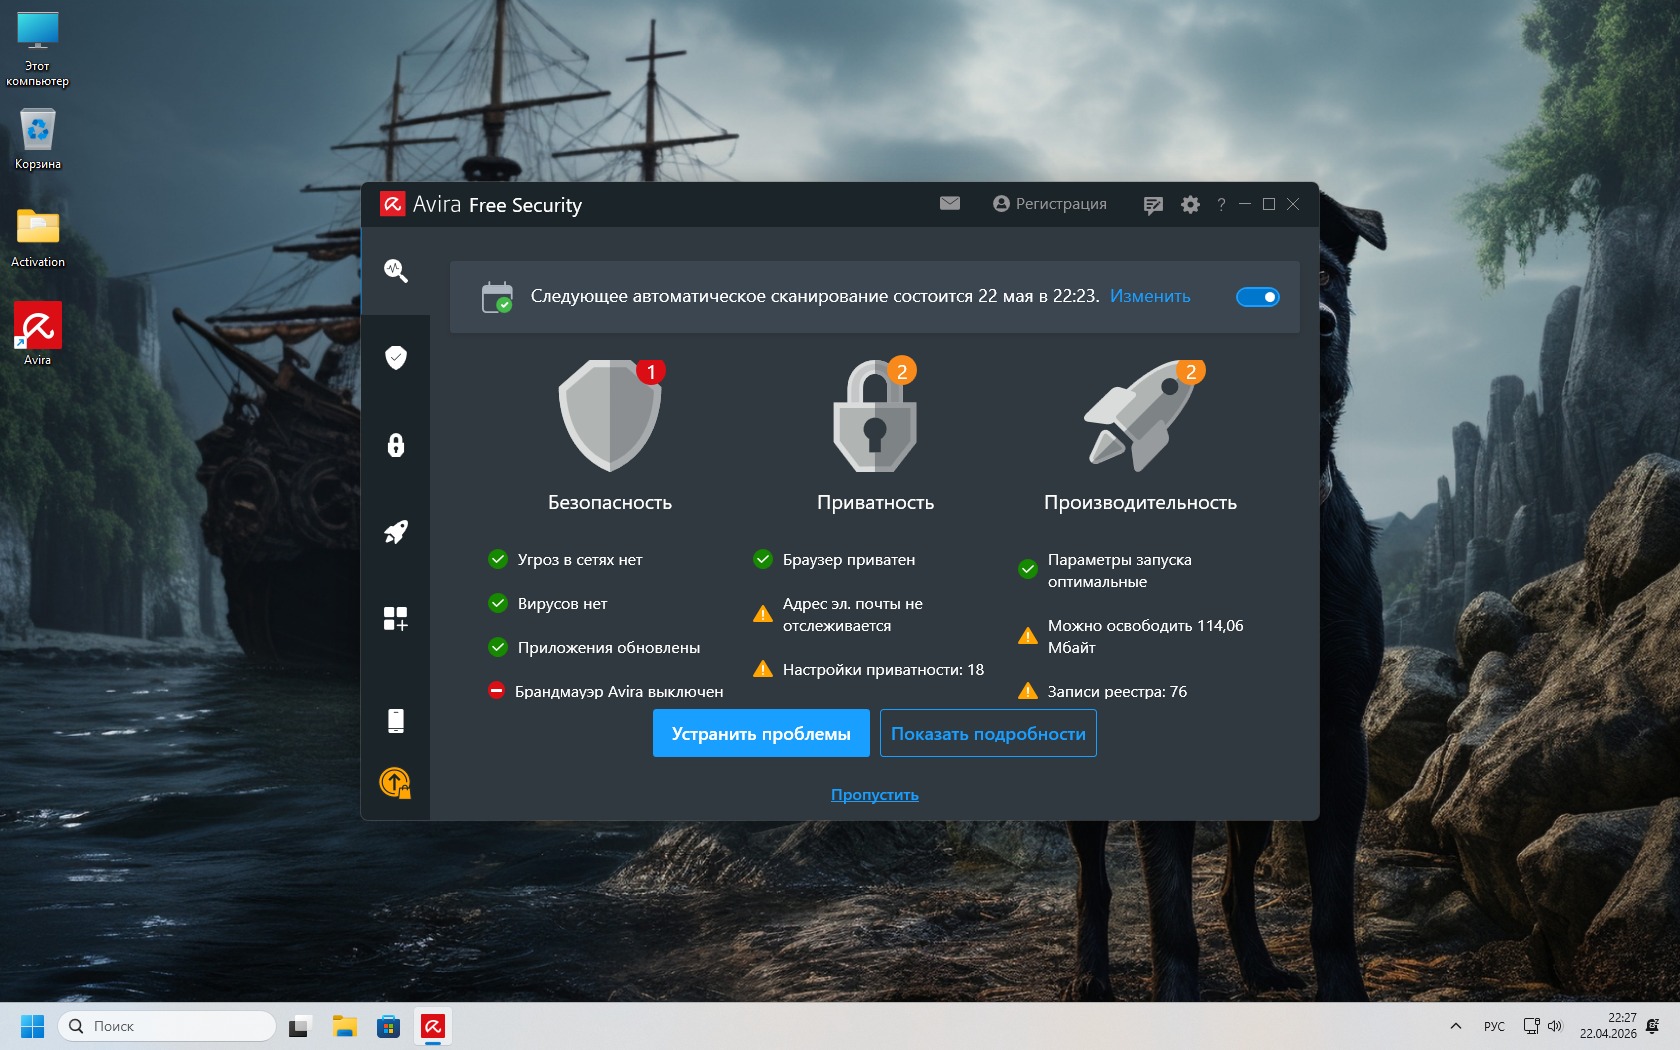Click the "Показать подробности" button
1680x1050 pixels.
coord(988,734)
